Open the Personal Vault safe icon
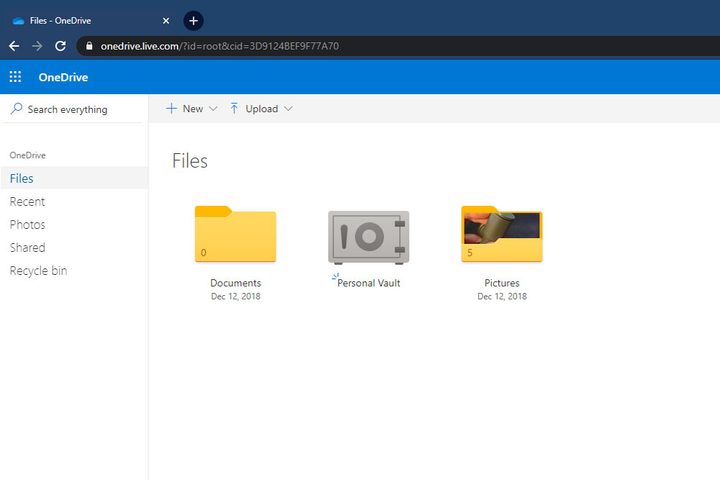This screenshot has width=720, height=480. 369,237
